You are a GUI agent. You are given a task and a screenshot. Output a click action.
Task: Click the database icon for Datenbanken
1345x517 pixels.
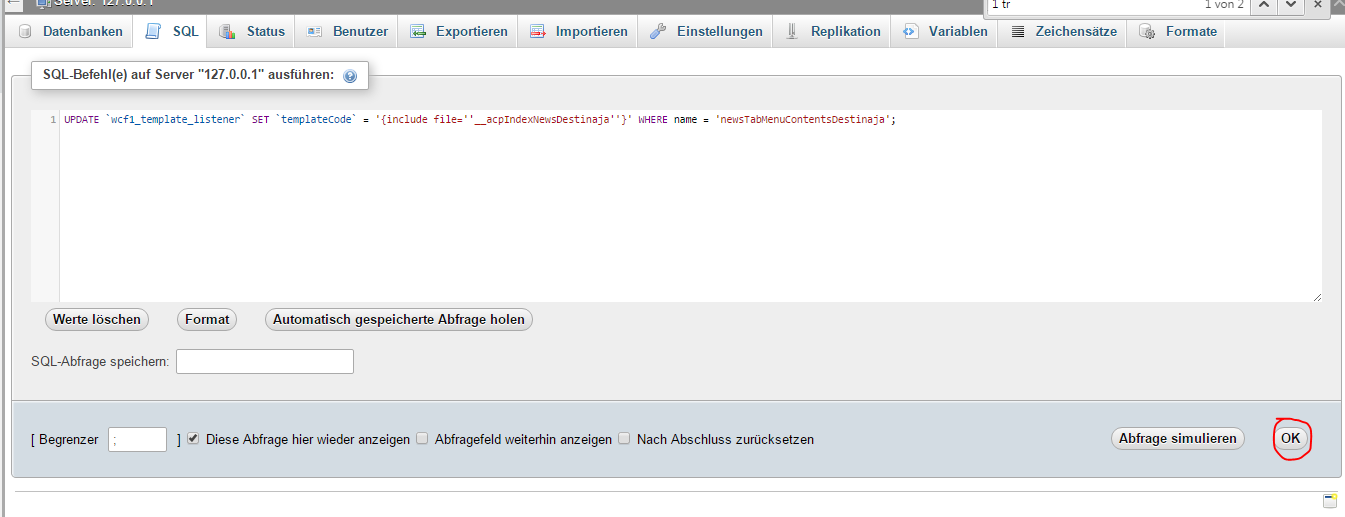(x=26, y=31)
